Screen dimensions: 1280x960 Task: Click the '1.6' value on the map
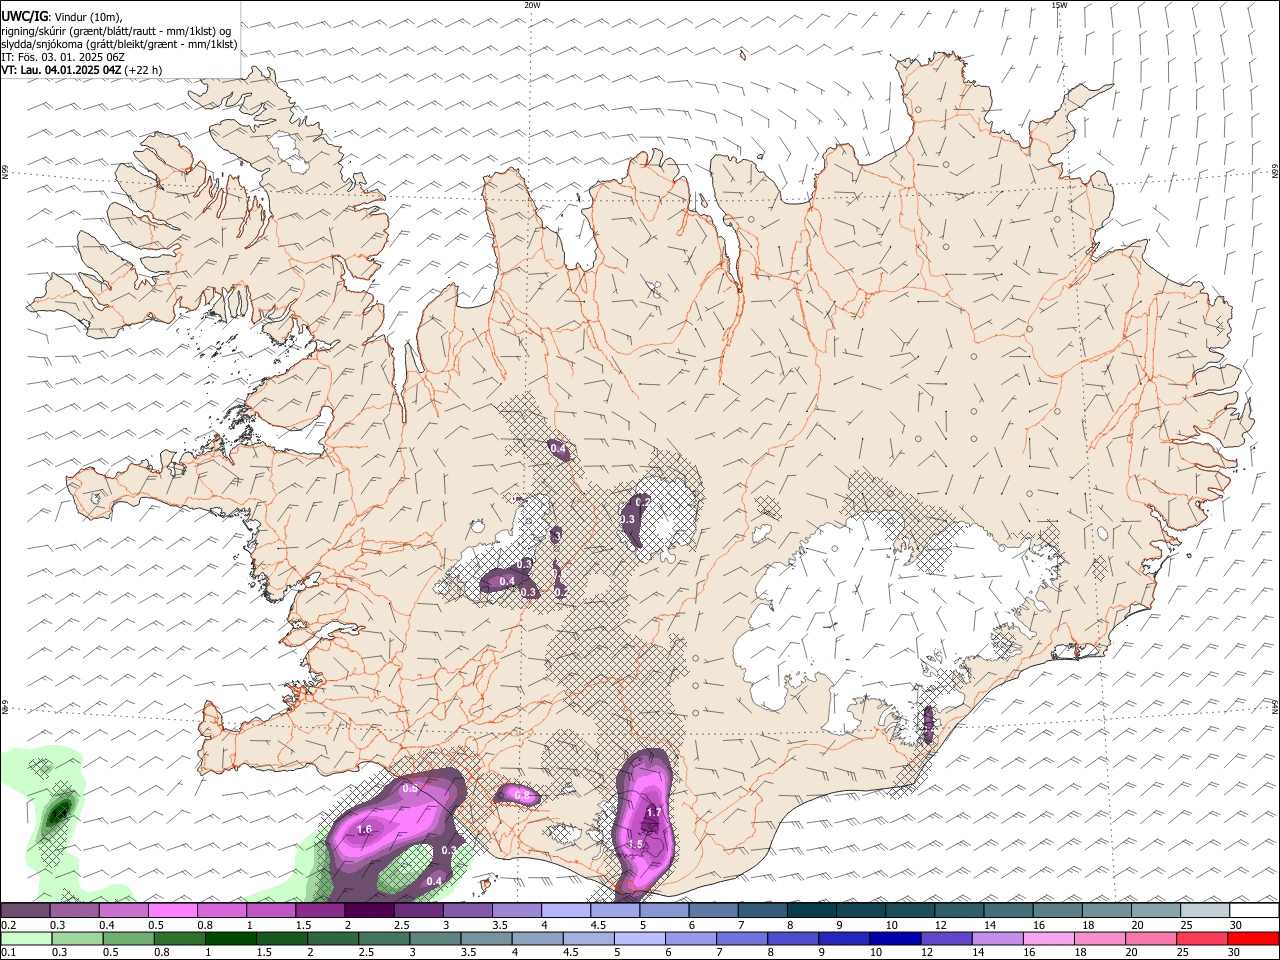point(364,830)
